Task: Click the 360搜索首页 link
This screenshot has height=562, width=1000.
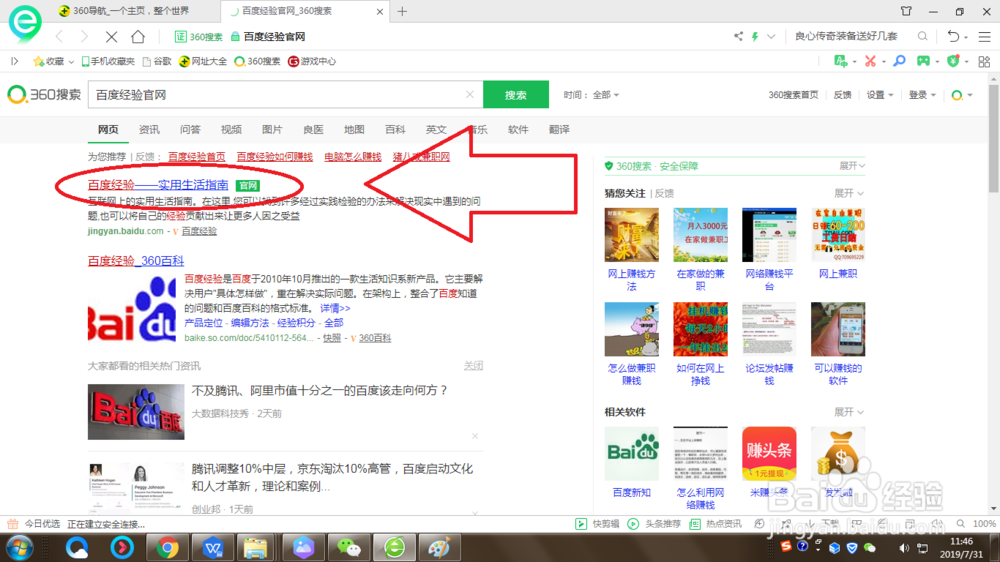Action: pyautogui.click(x=793, y=95)
